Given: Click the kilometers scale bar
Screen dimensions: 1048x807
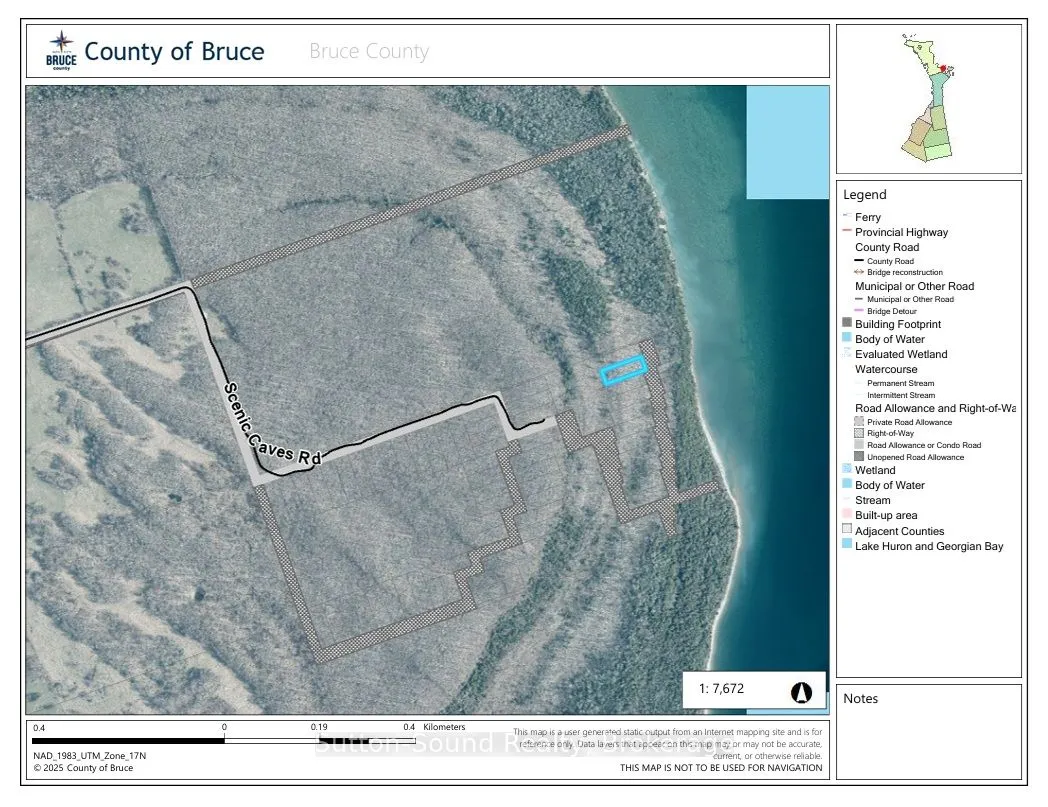Looking at the screenshot, I should point(224,740).
